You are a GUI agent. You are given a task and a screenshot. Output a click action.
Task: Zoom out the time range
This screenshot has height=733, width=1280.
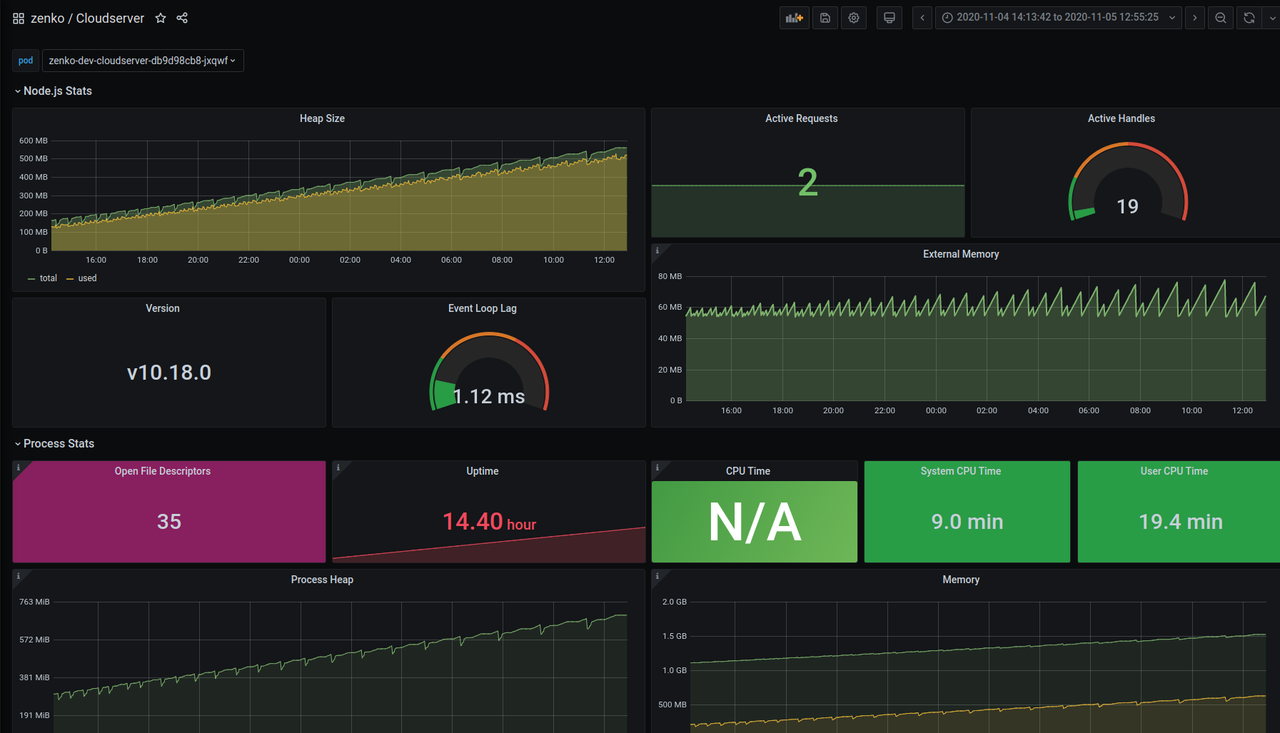pos(1221,18)
